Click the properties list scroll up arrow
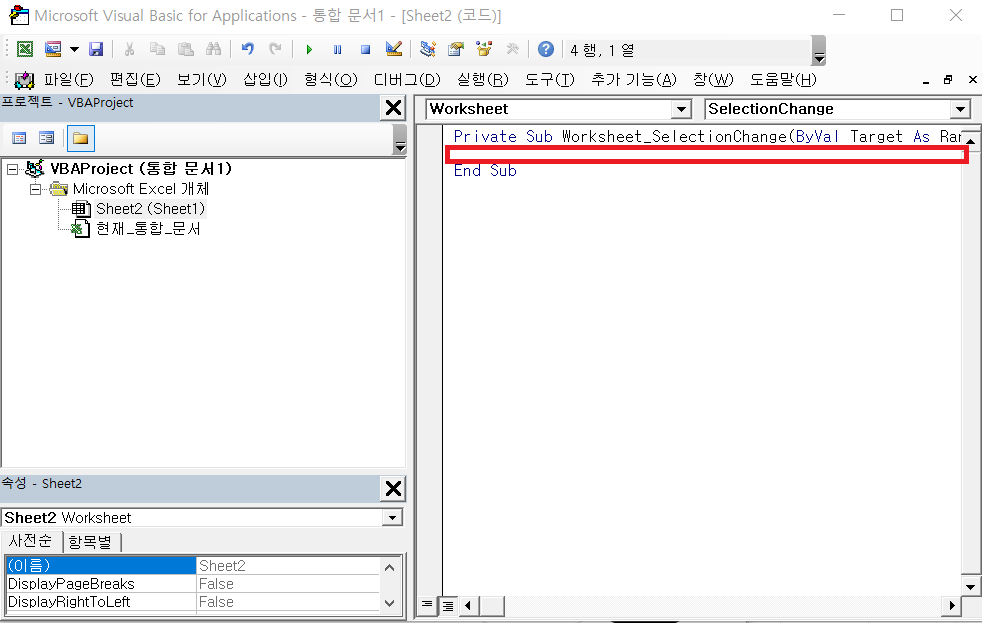Image resolution: width=984 pixels, height=623 pixels. [389, 567]
